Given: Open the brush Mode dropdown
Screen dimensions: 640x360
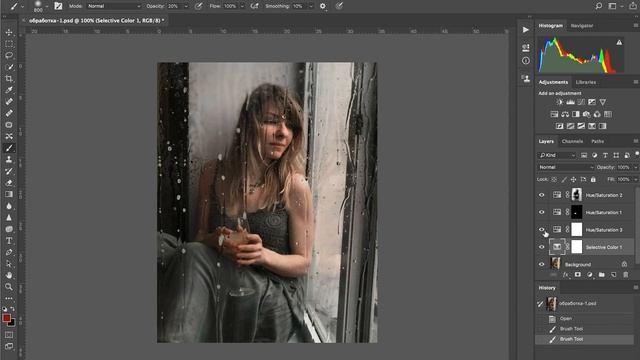Looking at the screenshot, I should pos(114,6).
